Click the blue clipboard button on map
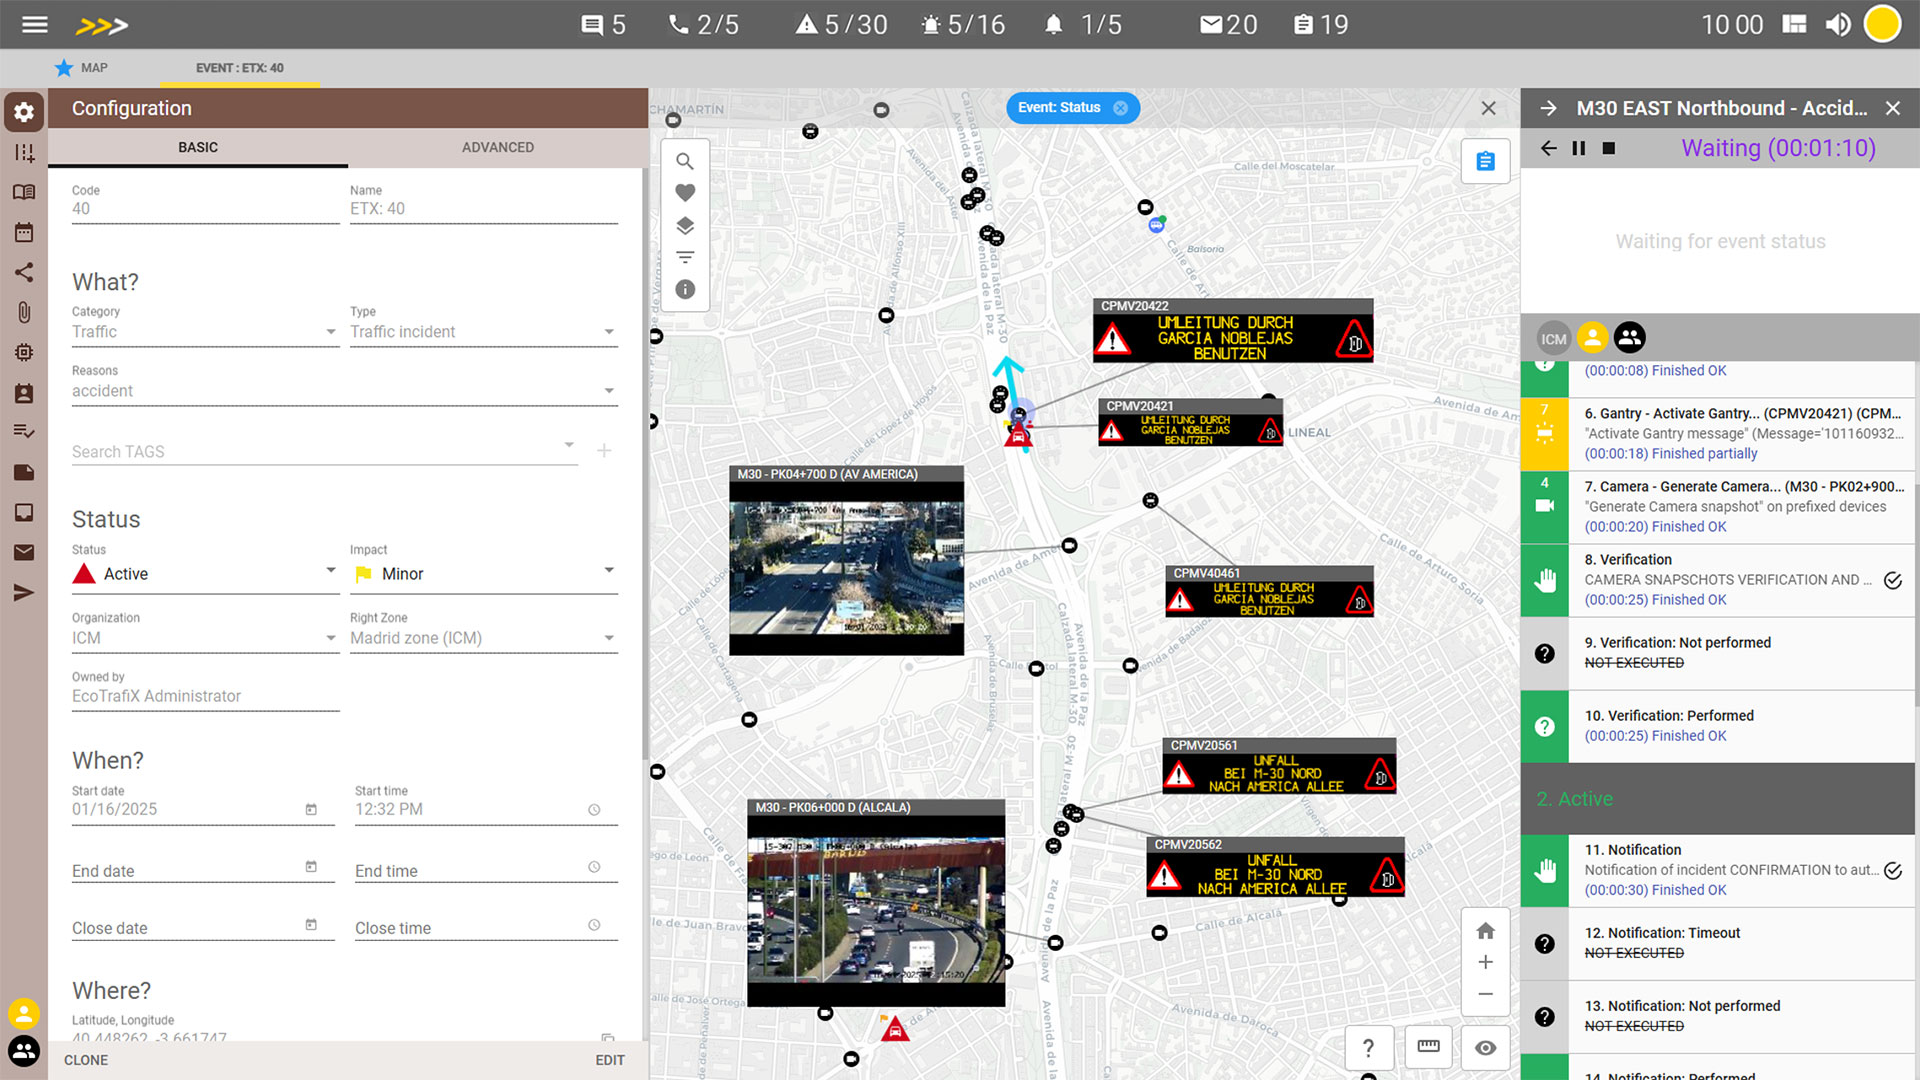This screenshot has width=1920, height=1080. coord(1485,161)
